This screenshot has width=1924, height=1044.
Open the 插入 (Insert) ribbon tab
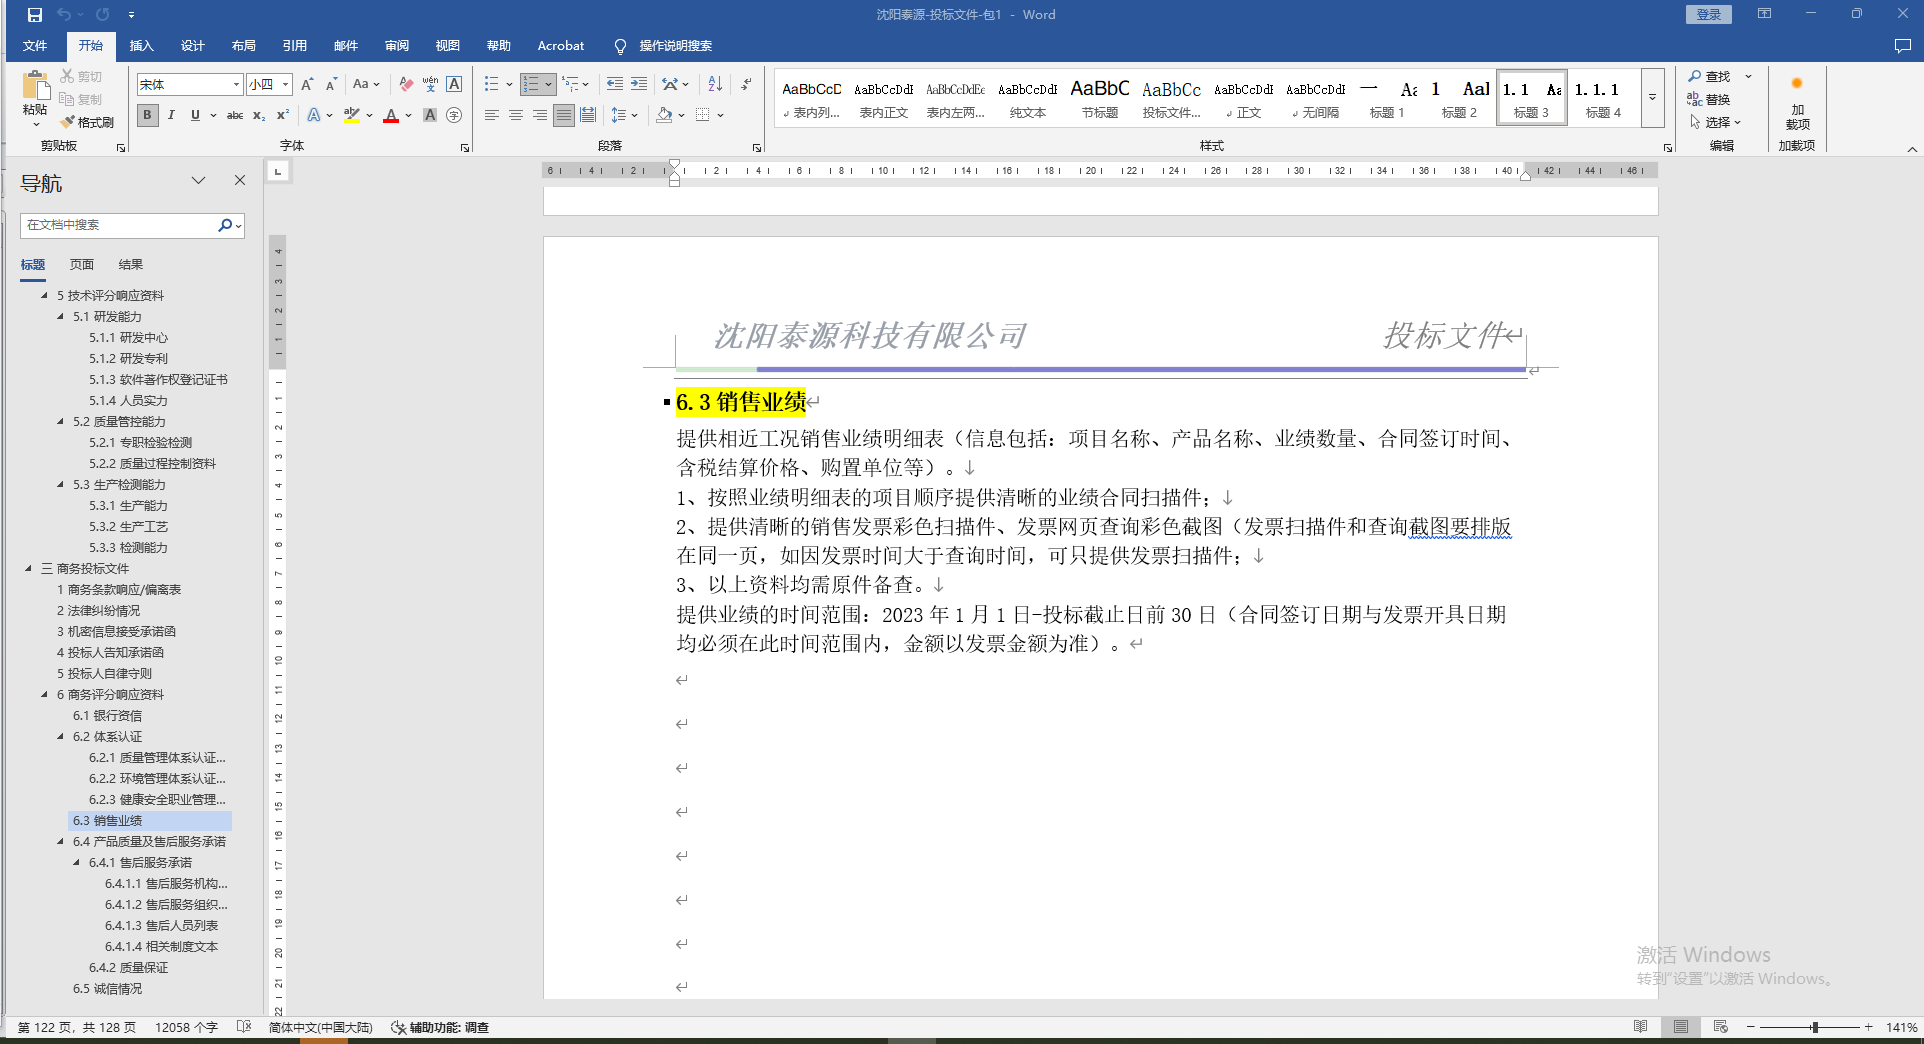[x=141, y=46]
